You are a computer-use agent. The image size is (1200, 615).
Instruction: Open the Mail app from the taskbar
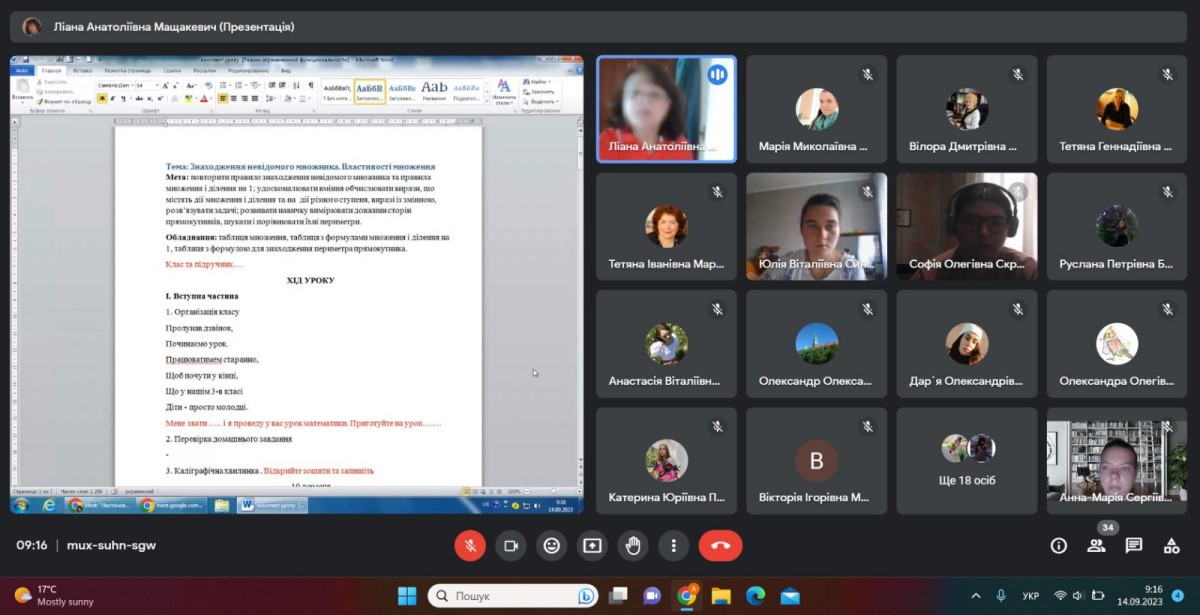790,596
